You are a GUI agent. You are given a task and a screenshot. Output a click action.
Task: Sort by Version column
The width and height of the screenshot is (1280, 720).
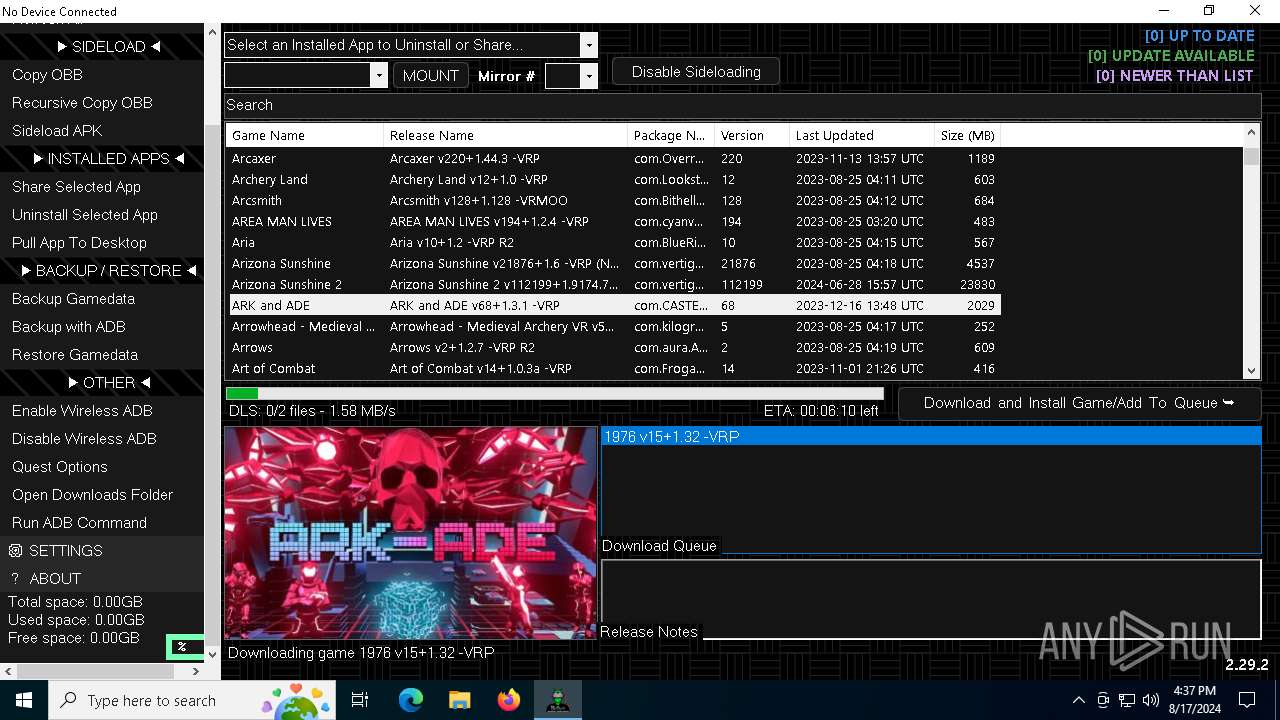tap(752, 135)
